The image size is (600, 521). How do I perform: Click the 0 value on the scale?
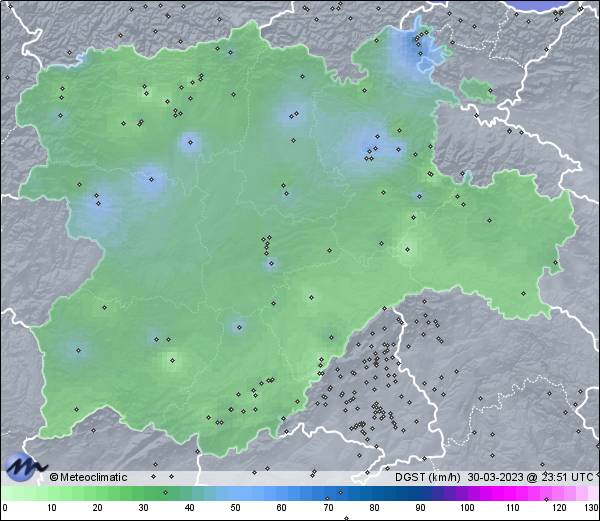point(5,508)
